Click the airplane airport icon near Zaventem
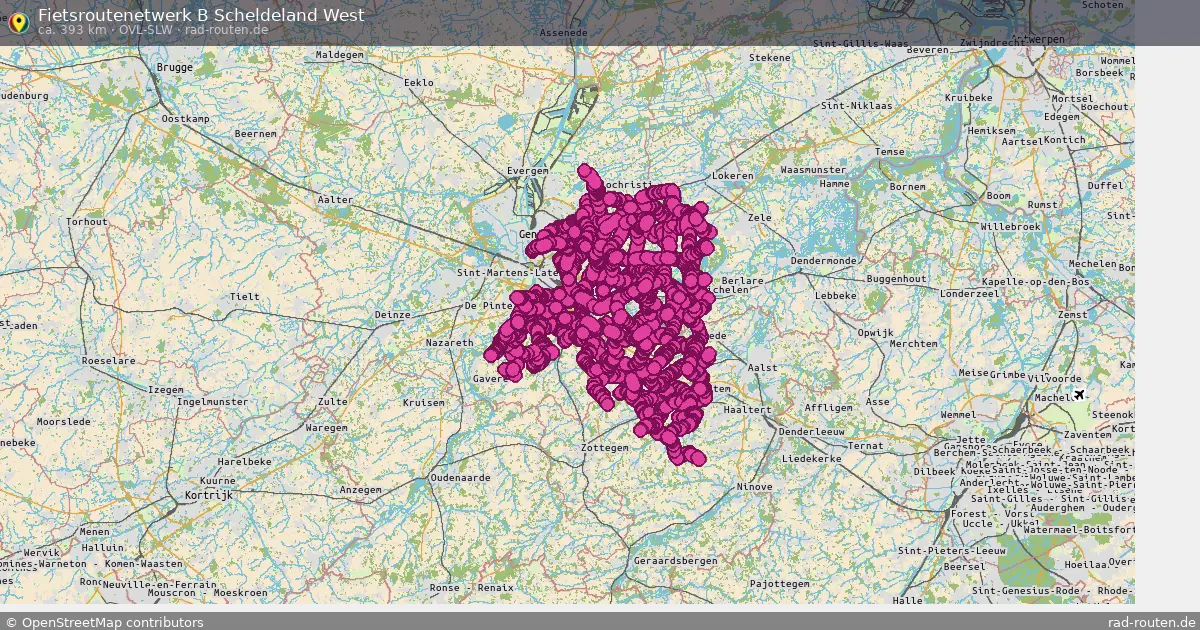Image resolution: width=1200 pixels, height=630 pixels. point(1079,394)
